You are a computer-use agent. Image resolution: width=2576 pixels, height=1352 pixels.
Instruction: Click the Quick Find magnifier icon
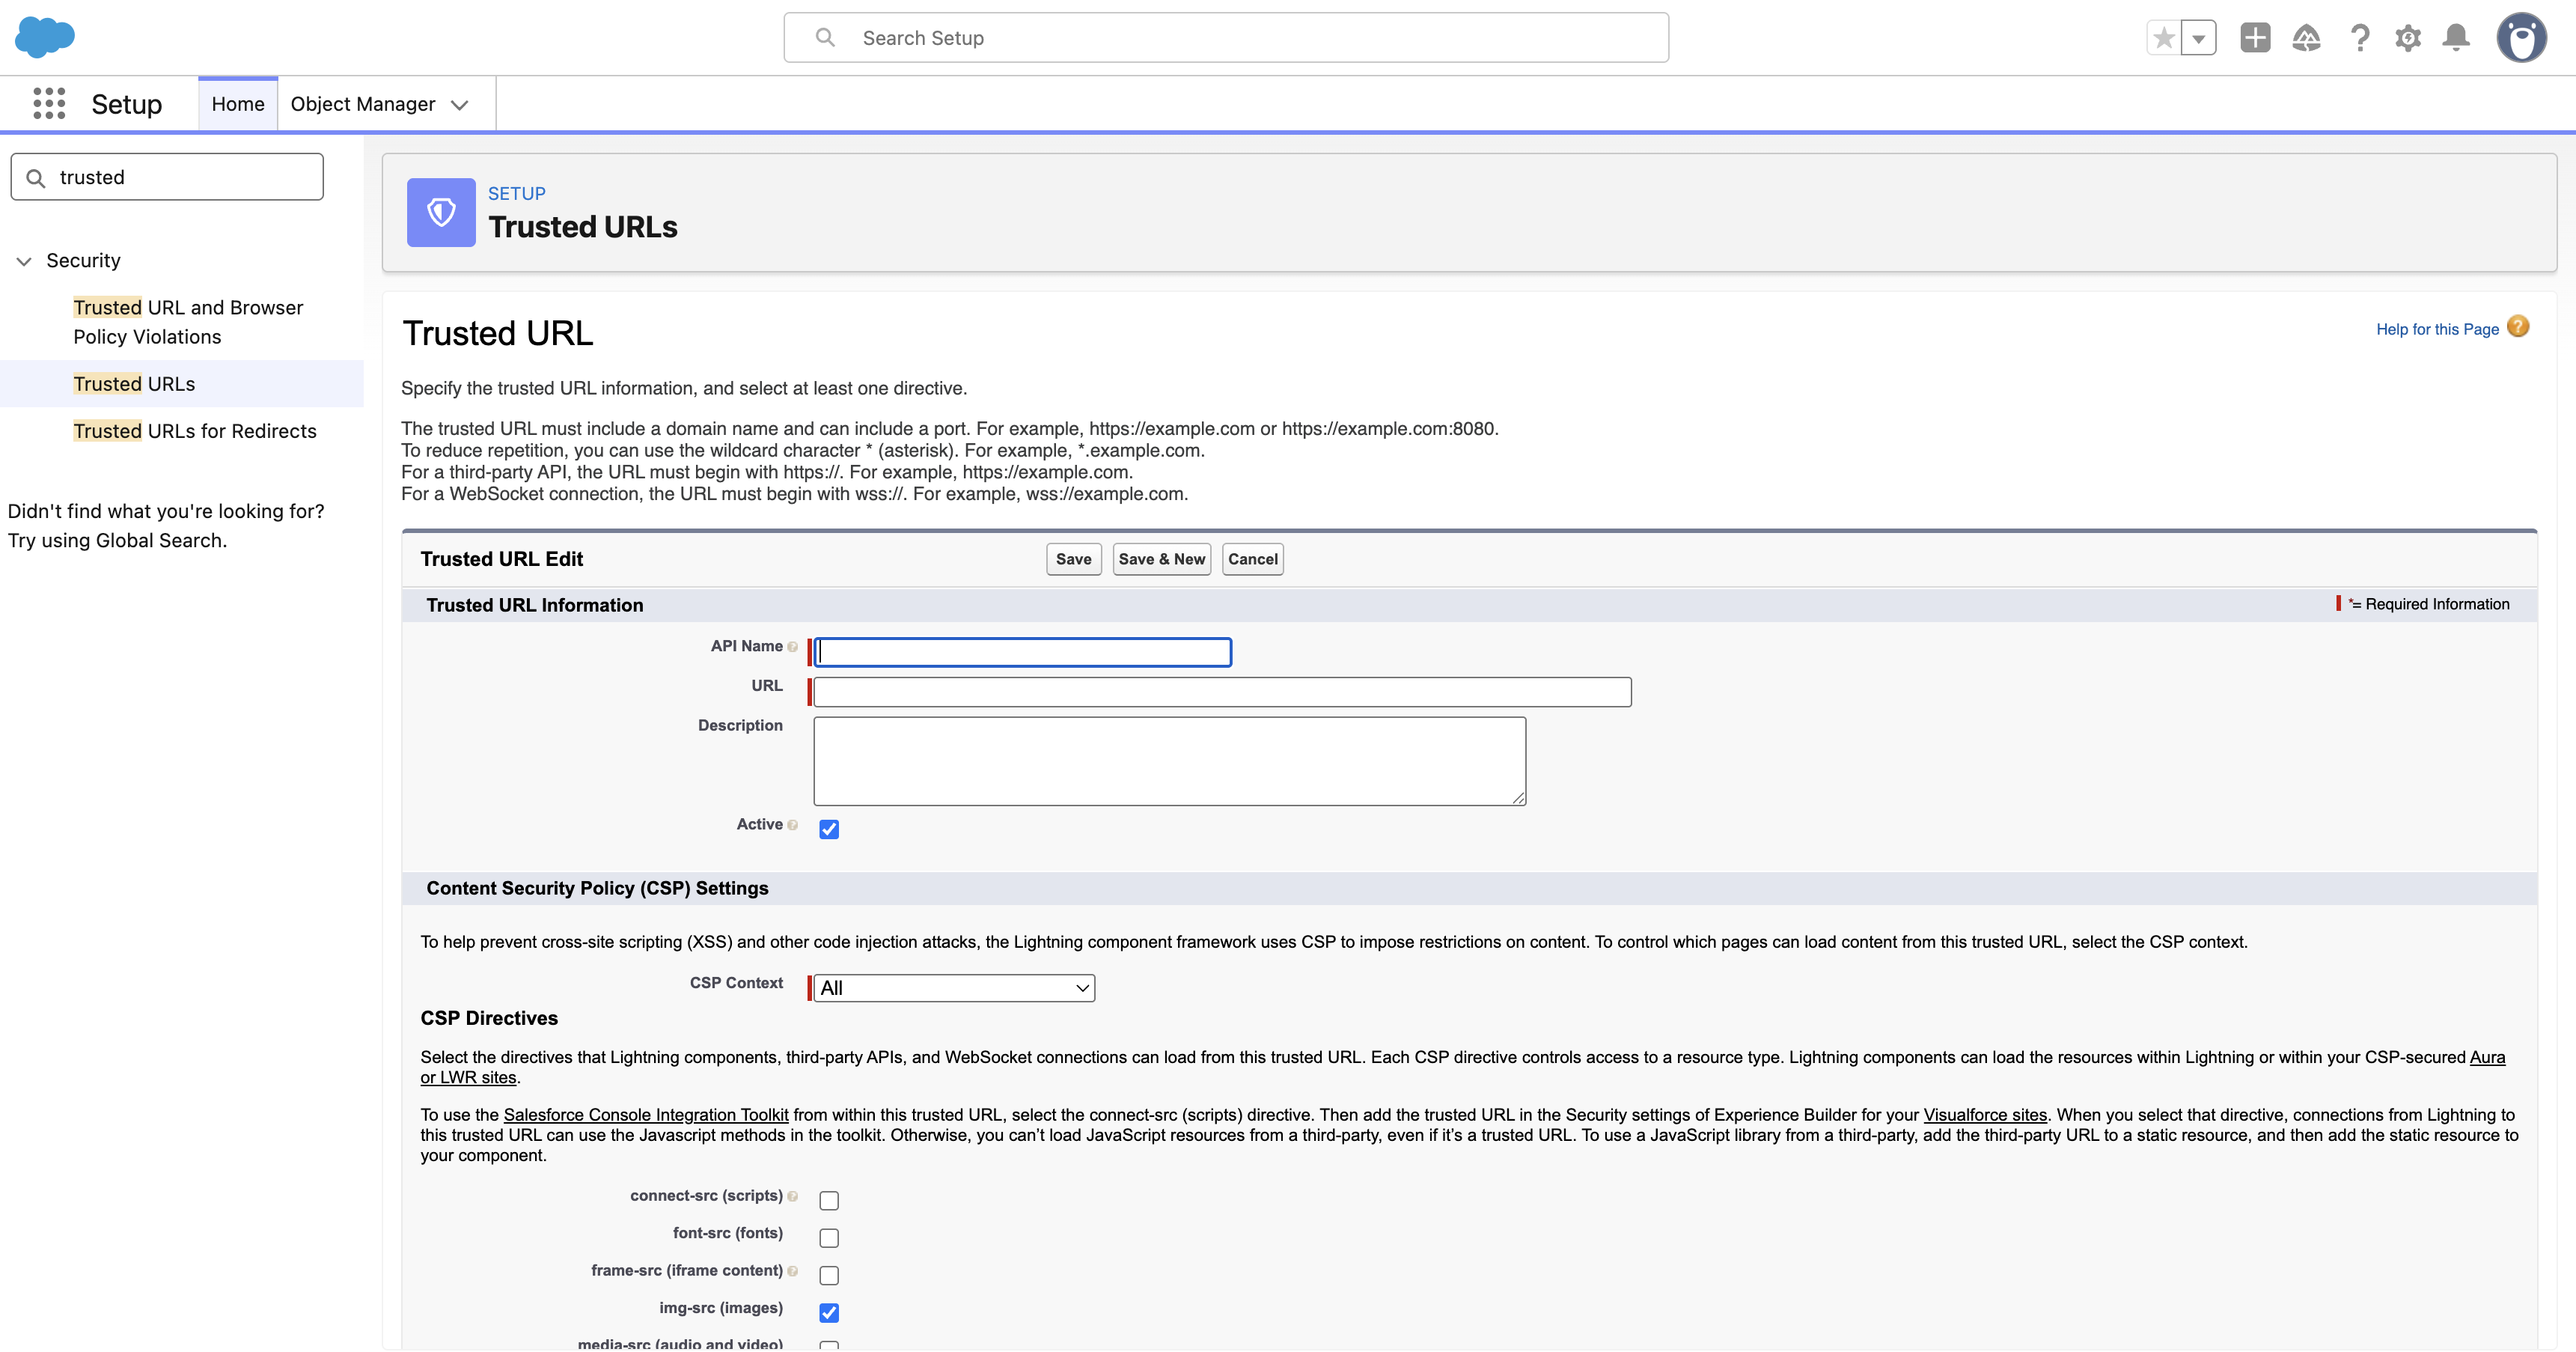click(x=36, y=178)
